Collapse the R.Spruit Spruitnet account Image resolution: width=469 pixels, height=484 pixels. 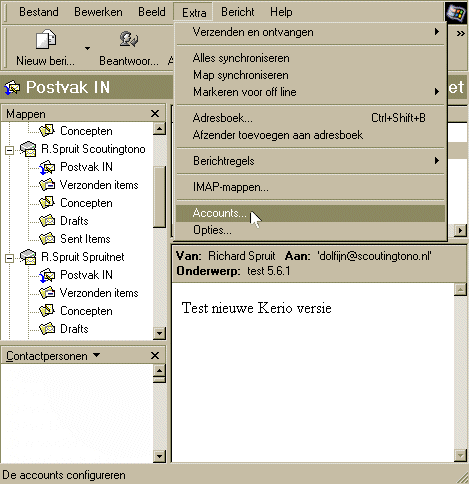pos(9,258)
